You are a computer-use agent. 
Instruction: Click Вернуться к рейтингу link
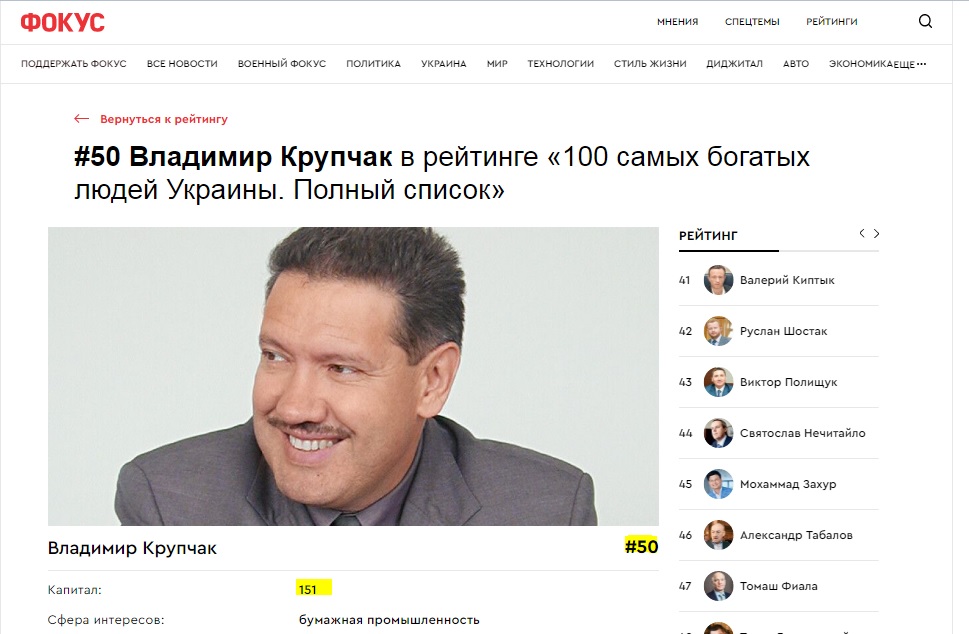click(163, 119)
